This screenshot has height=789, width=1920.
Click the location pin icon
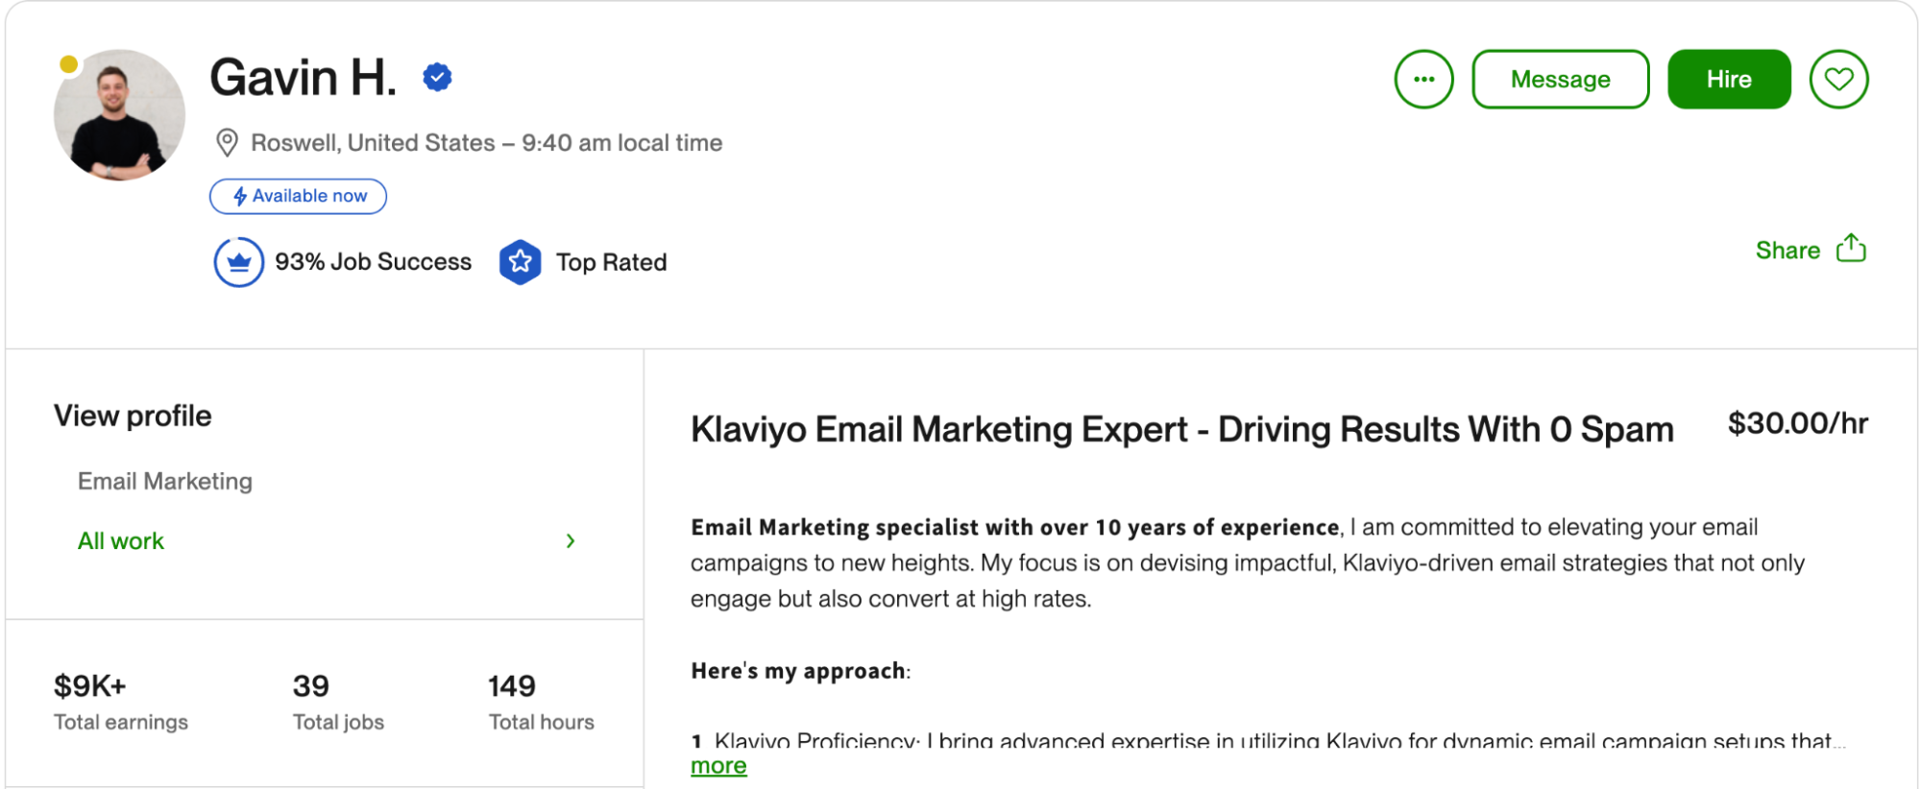pyautogui.click(x=227, y=143)
